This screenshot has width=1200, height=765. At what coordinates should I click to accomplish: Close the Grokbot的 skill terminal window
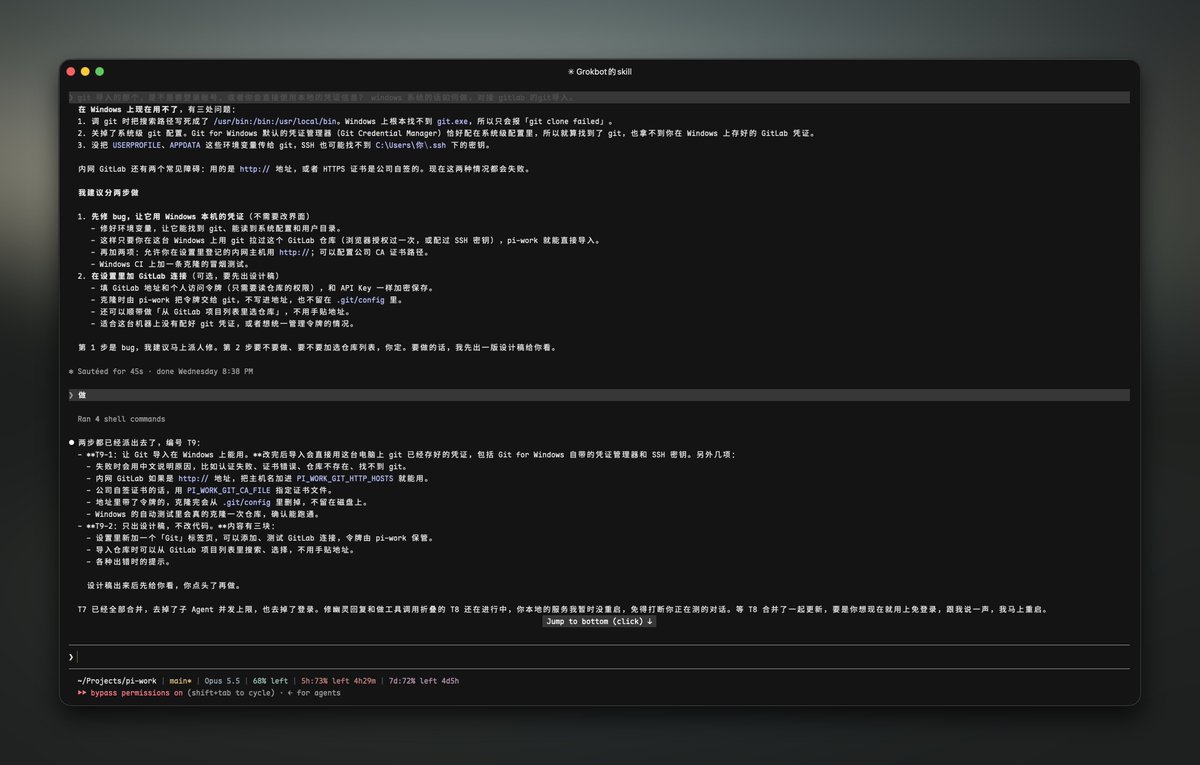(x=71, y=72)
